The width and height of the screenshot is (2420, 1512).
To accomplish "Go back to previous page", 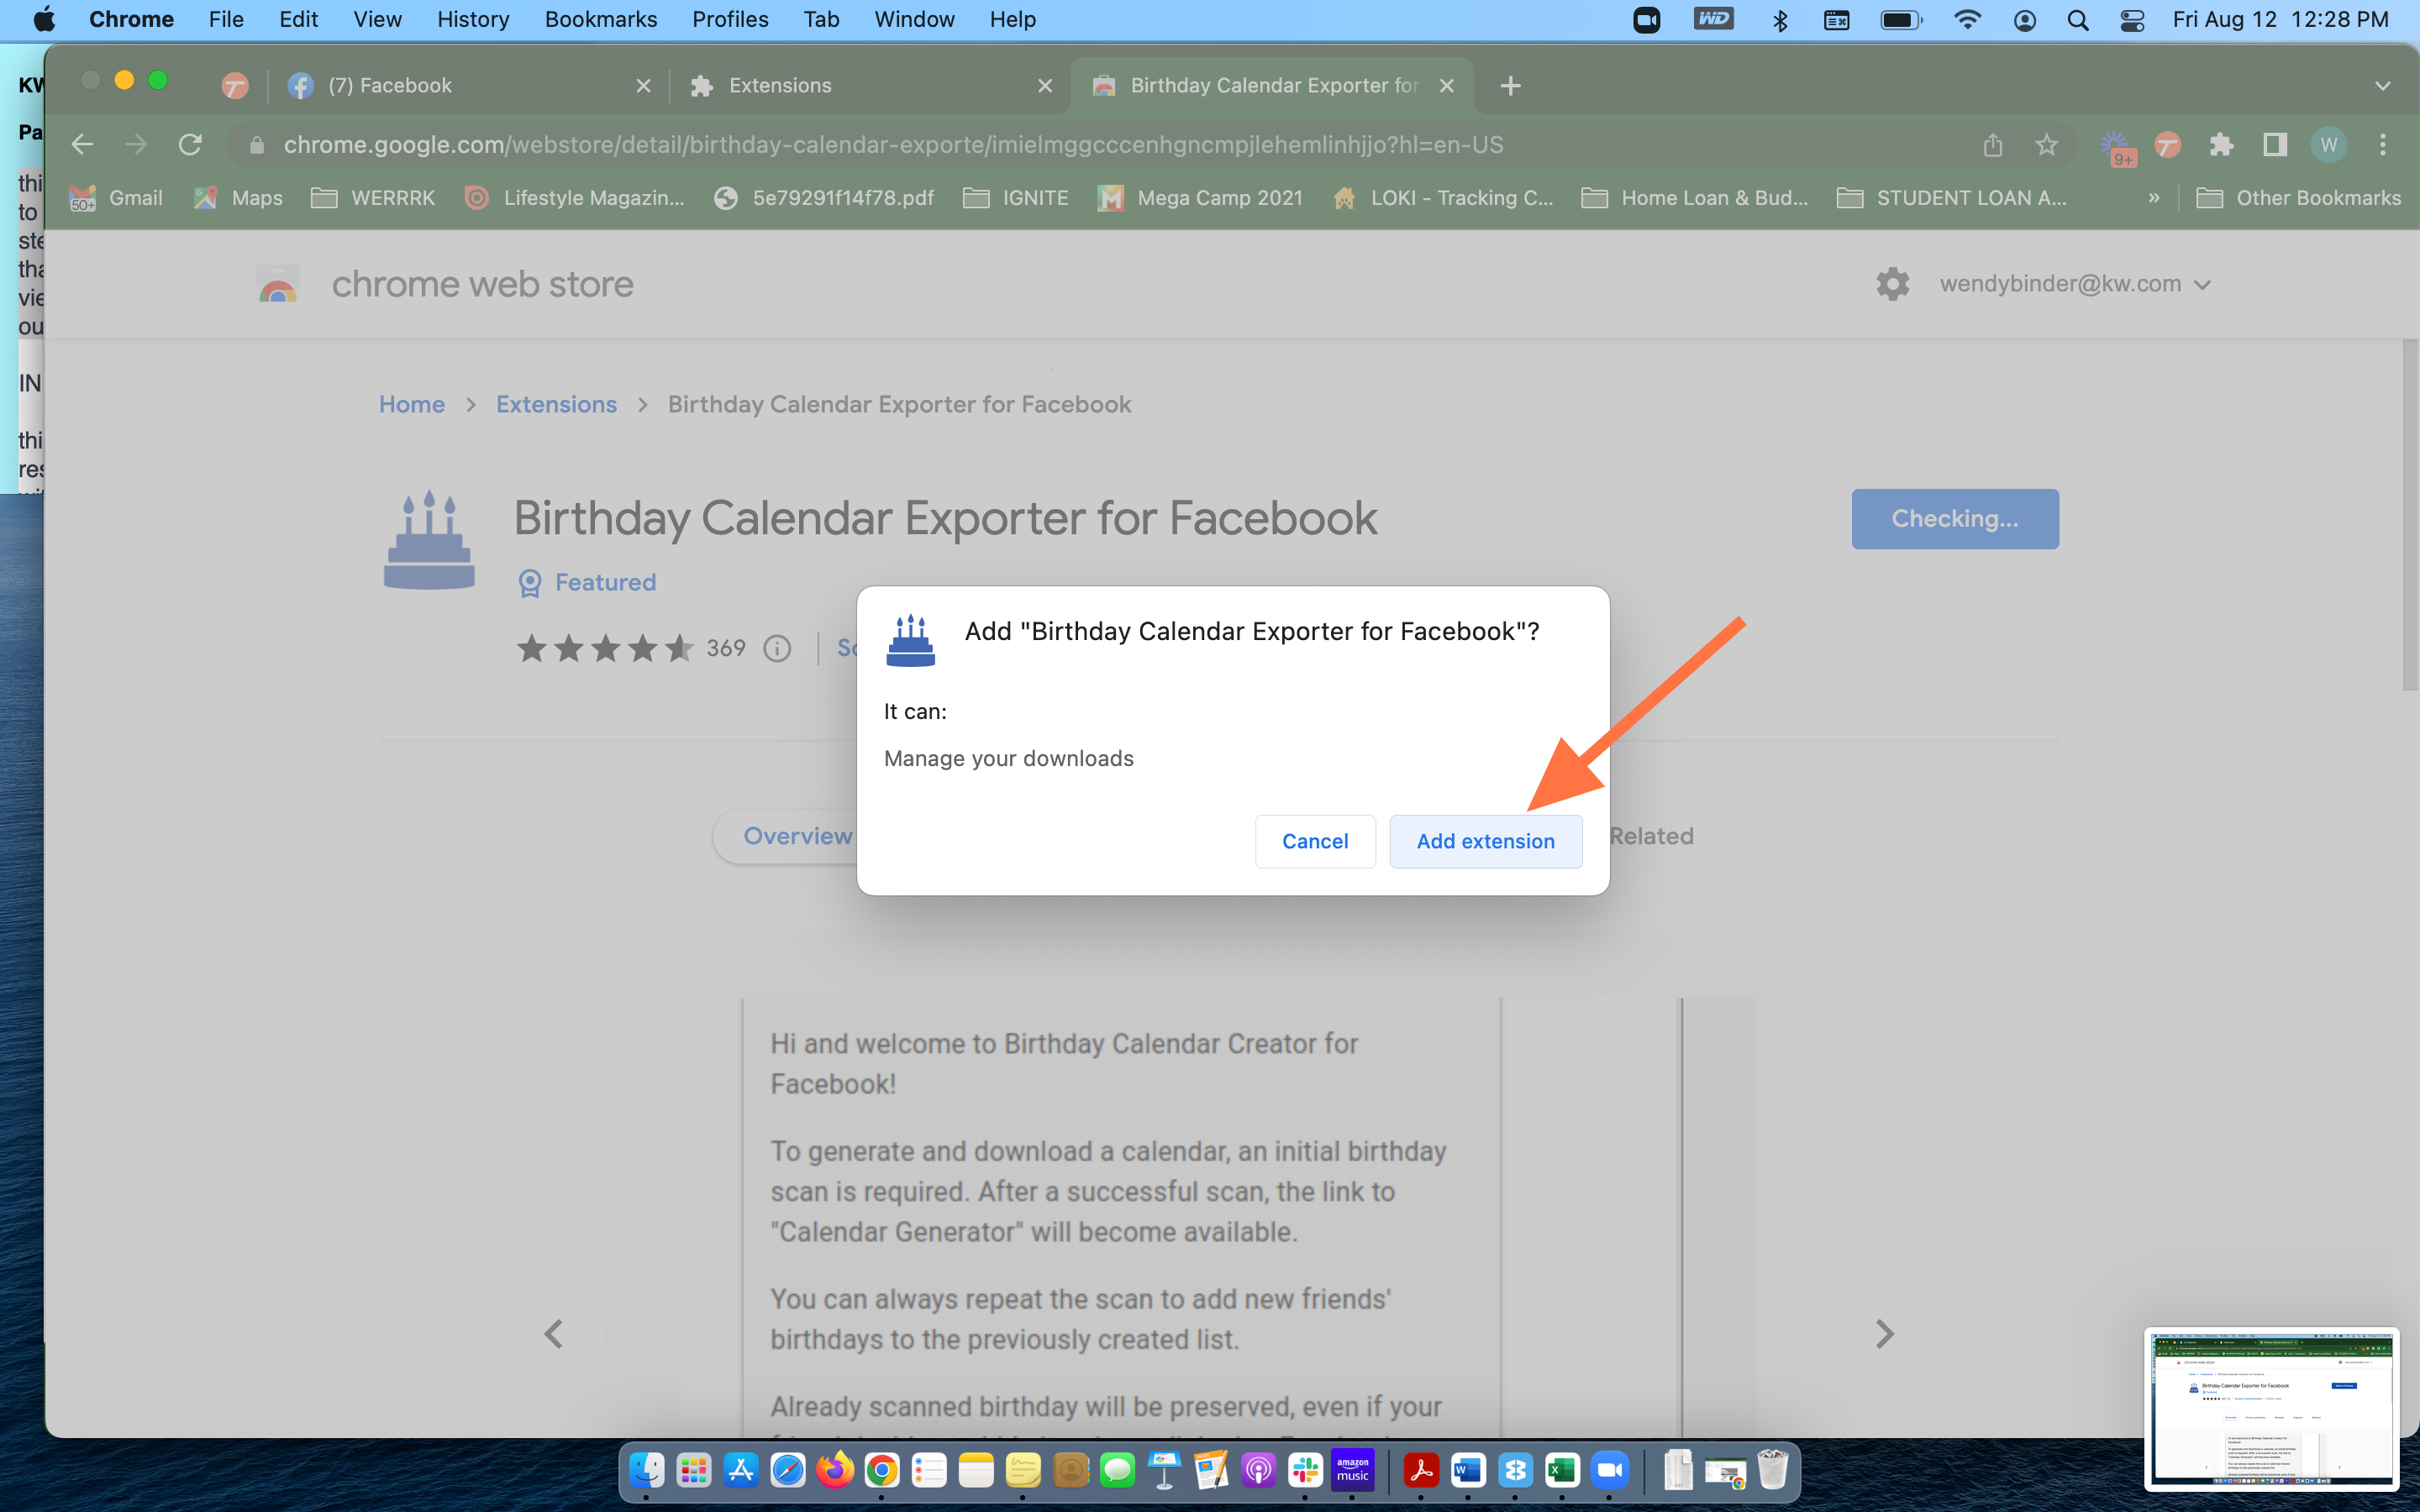I will pos(82,145).
